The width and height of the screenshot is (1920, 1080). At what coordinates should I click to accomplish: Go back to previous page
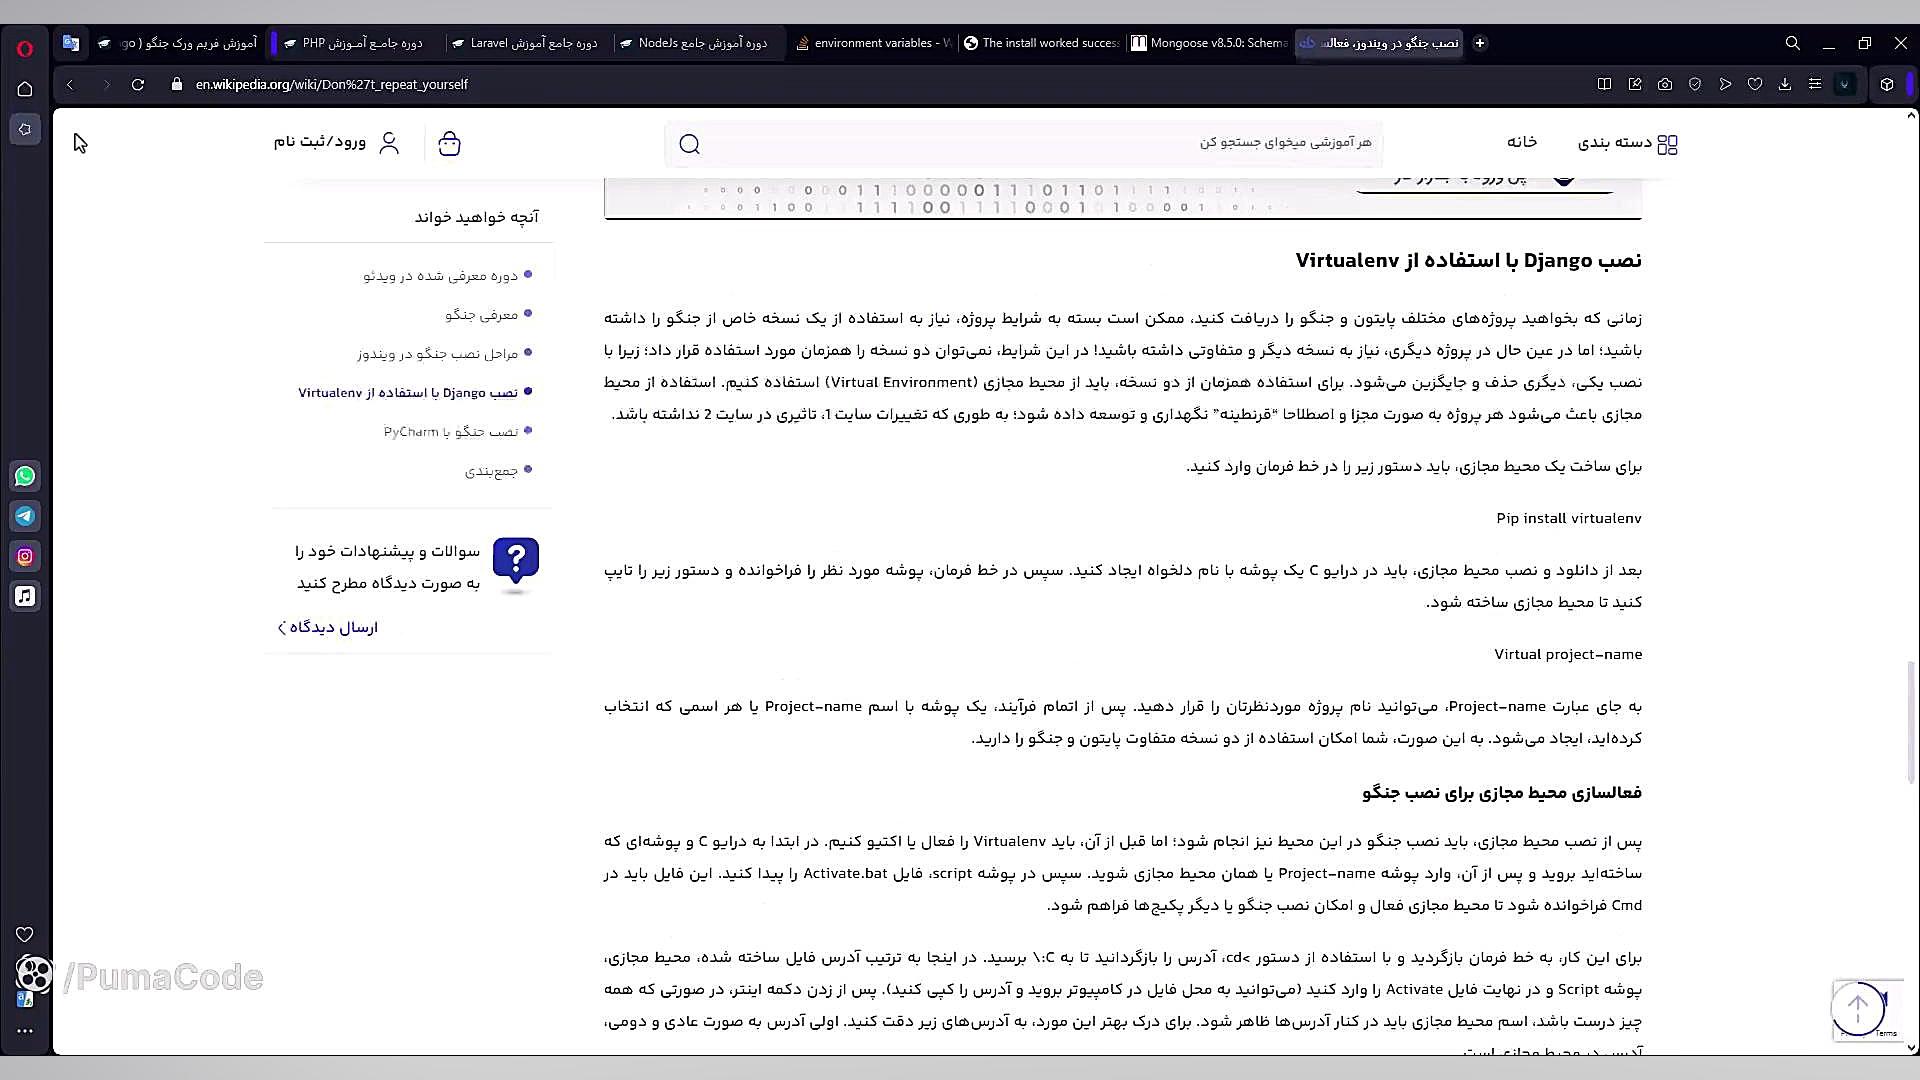pyautogui.click(x=70, y=85)
